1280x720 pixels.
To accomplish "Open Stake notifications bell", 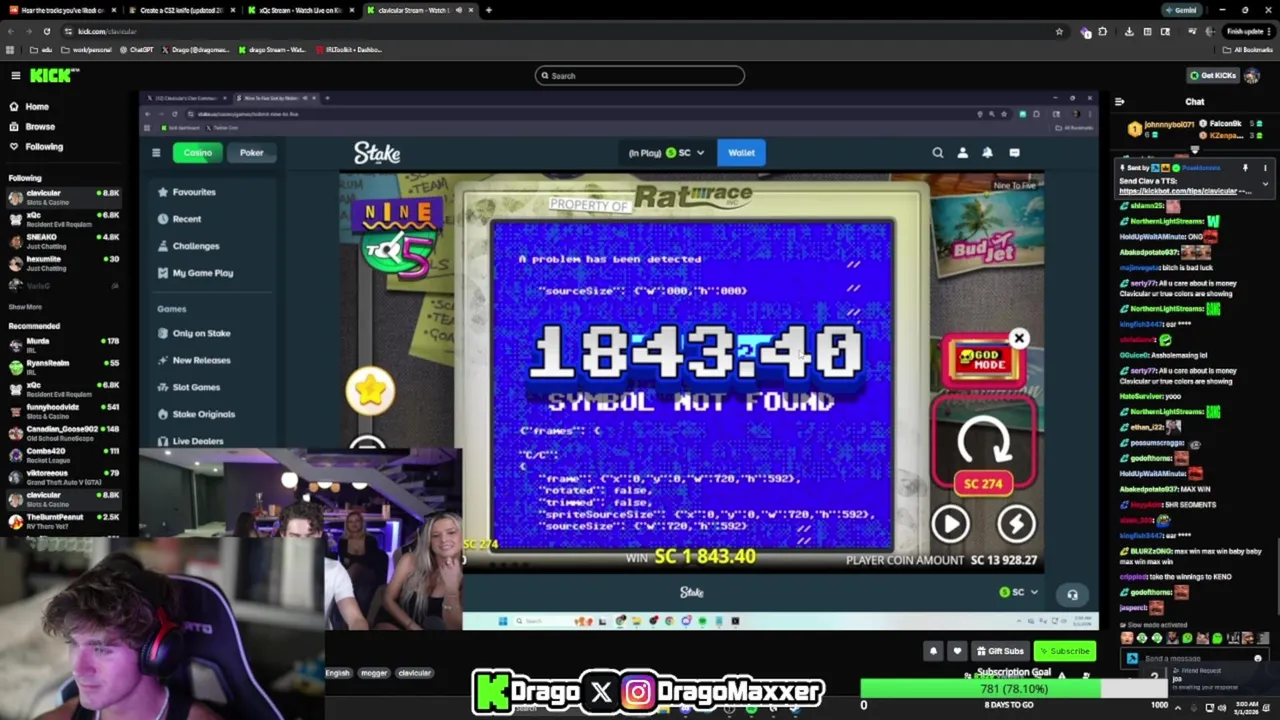I will (x=987, y=153).
